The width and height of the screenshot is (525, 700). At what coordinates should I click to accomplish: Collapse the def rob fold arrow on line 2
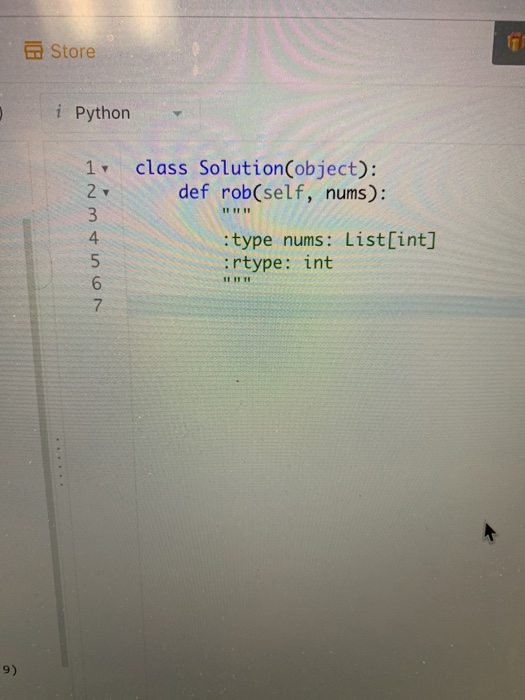[106, 193]
